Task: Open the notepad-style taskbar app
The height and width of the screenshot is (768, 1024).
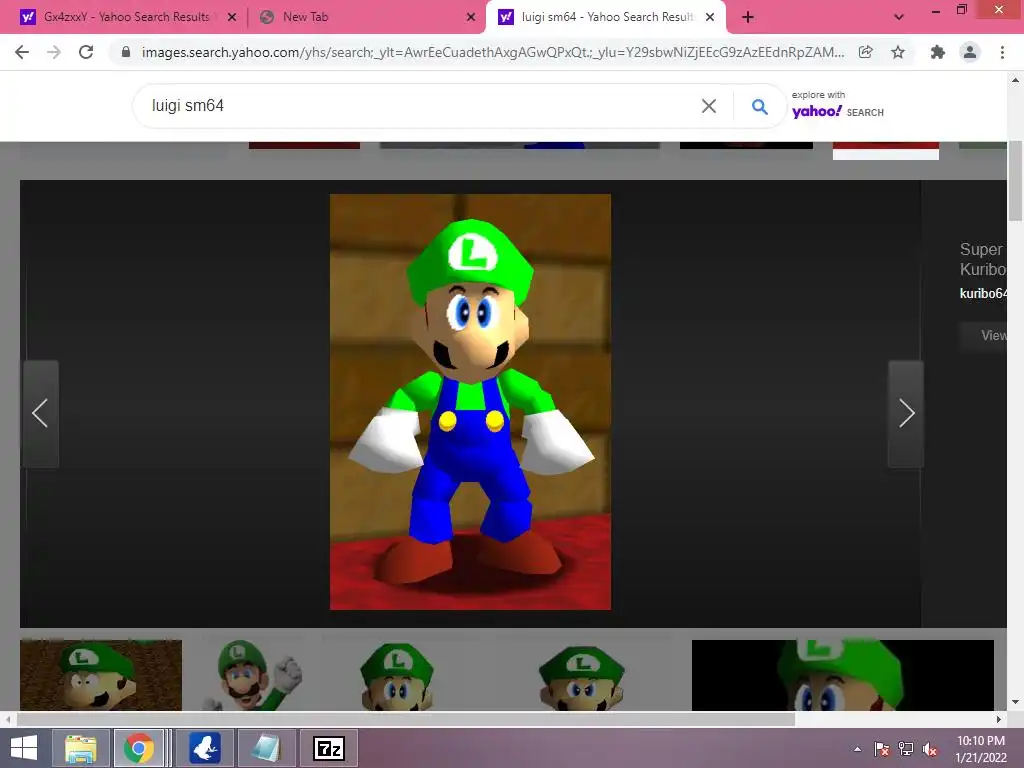Action: coord(266,748)
